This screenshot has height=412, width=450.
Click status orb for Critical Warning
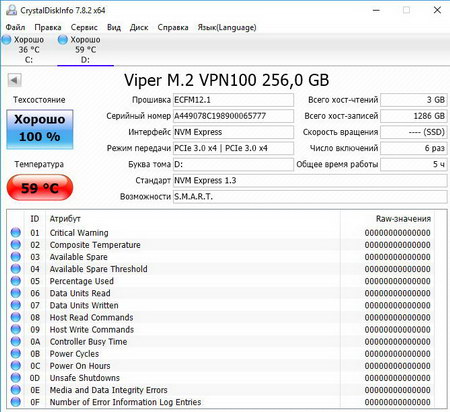tap(16, 233)
